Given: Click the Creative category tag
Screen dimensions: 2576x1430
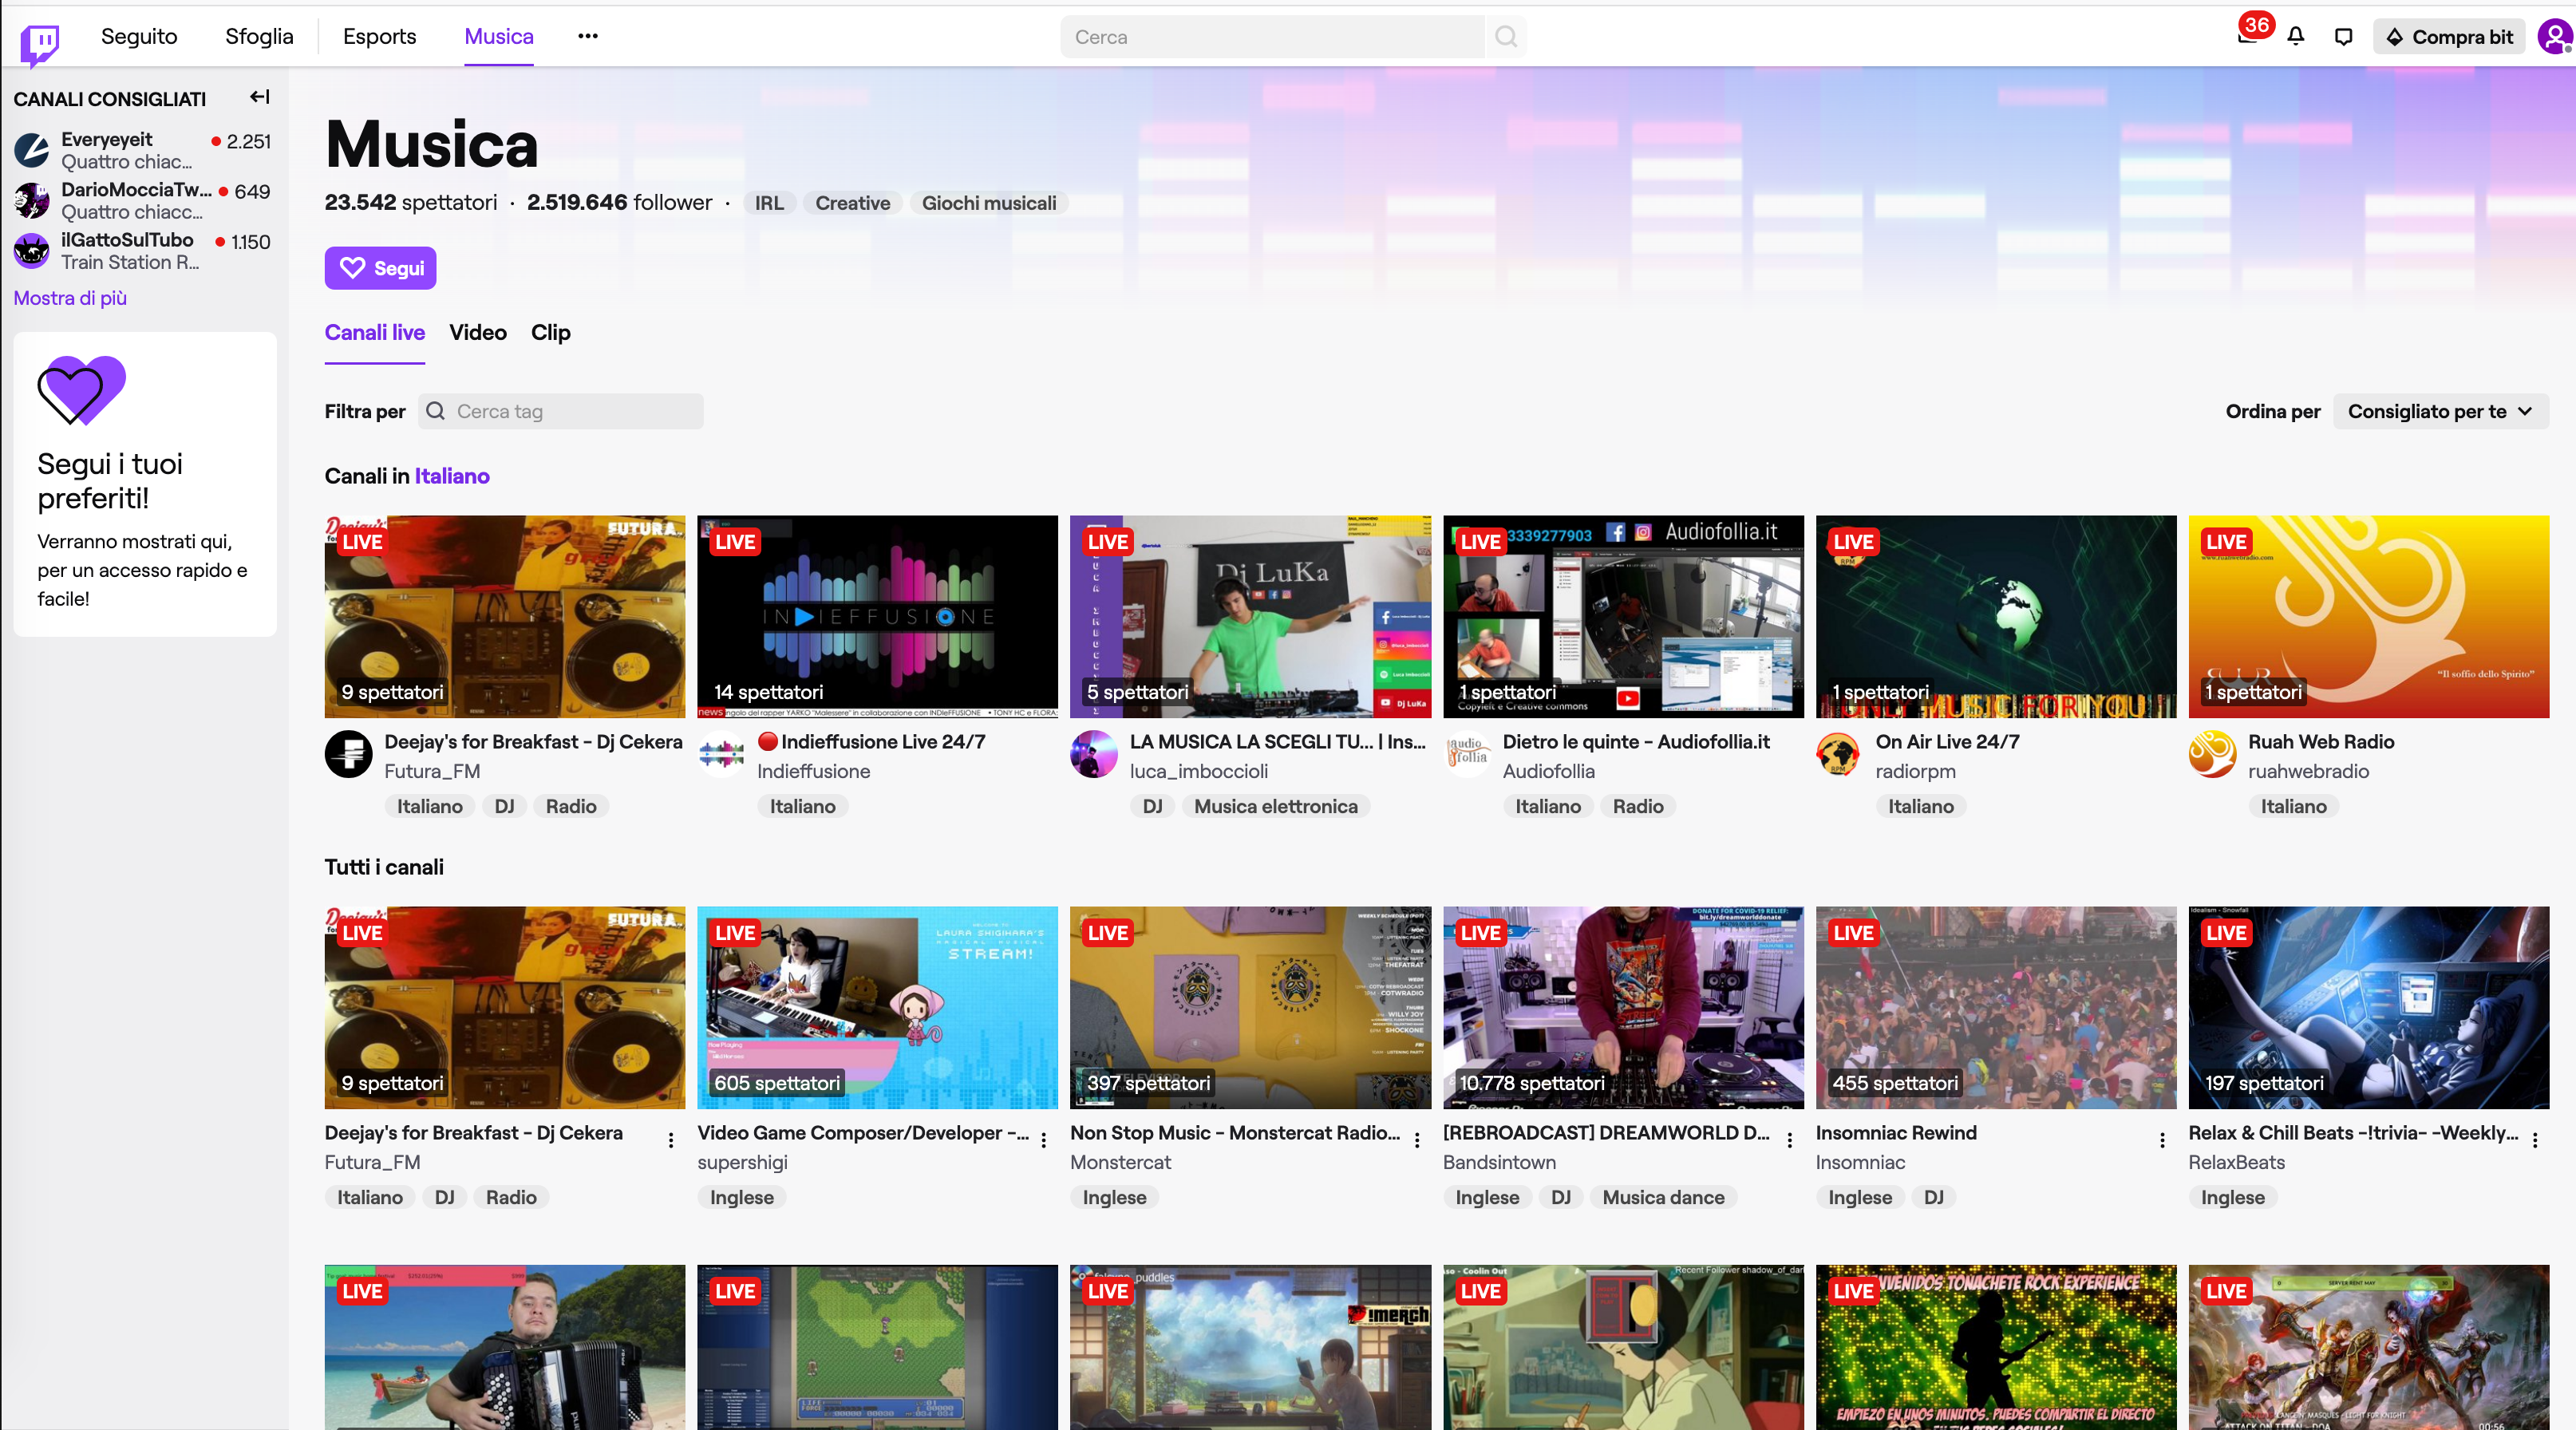Looking at the screenshot, I should (x=853, y=203).
